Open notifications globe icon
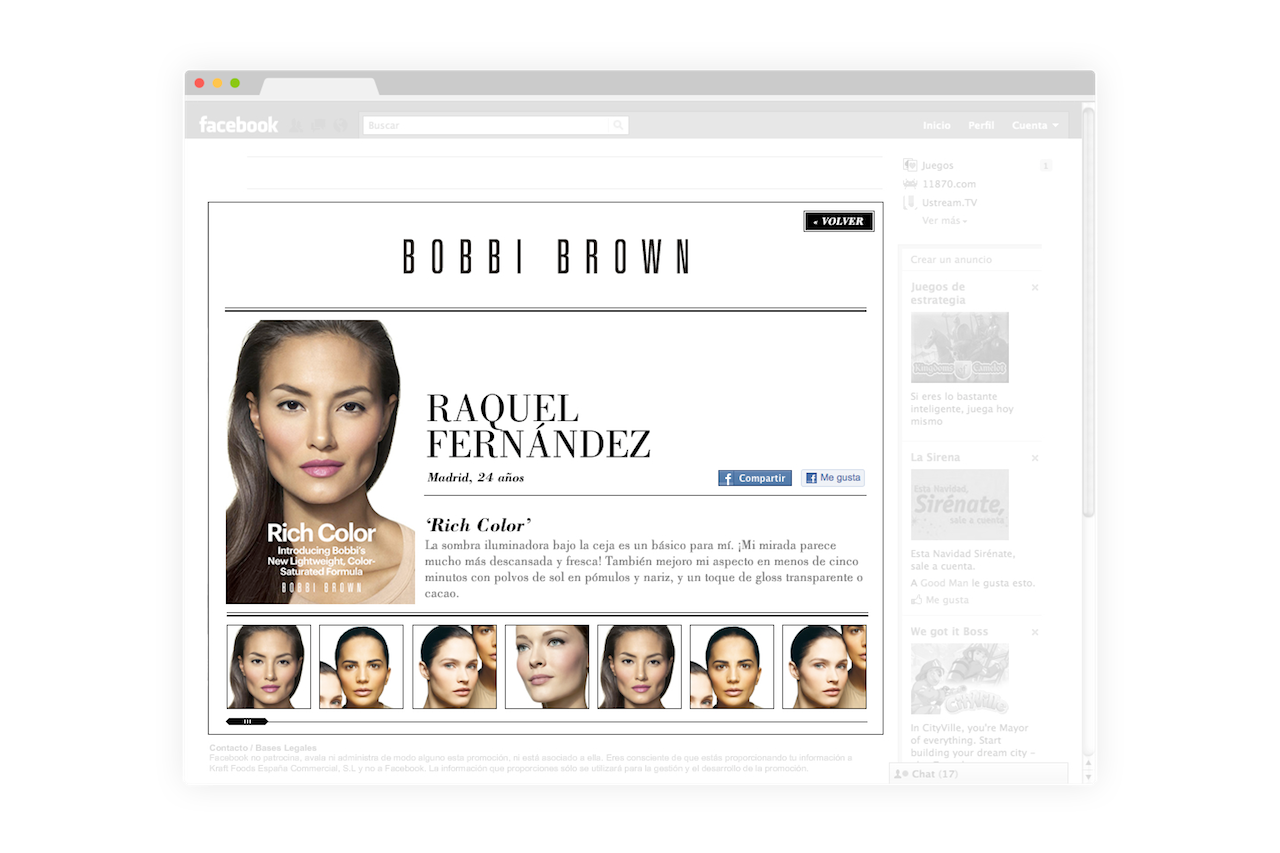This screenshot has width=1280, height=853. coord(340,126)
